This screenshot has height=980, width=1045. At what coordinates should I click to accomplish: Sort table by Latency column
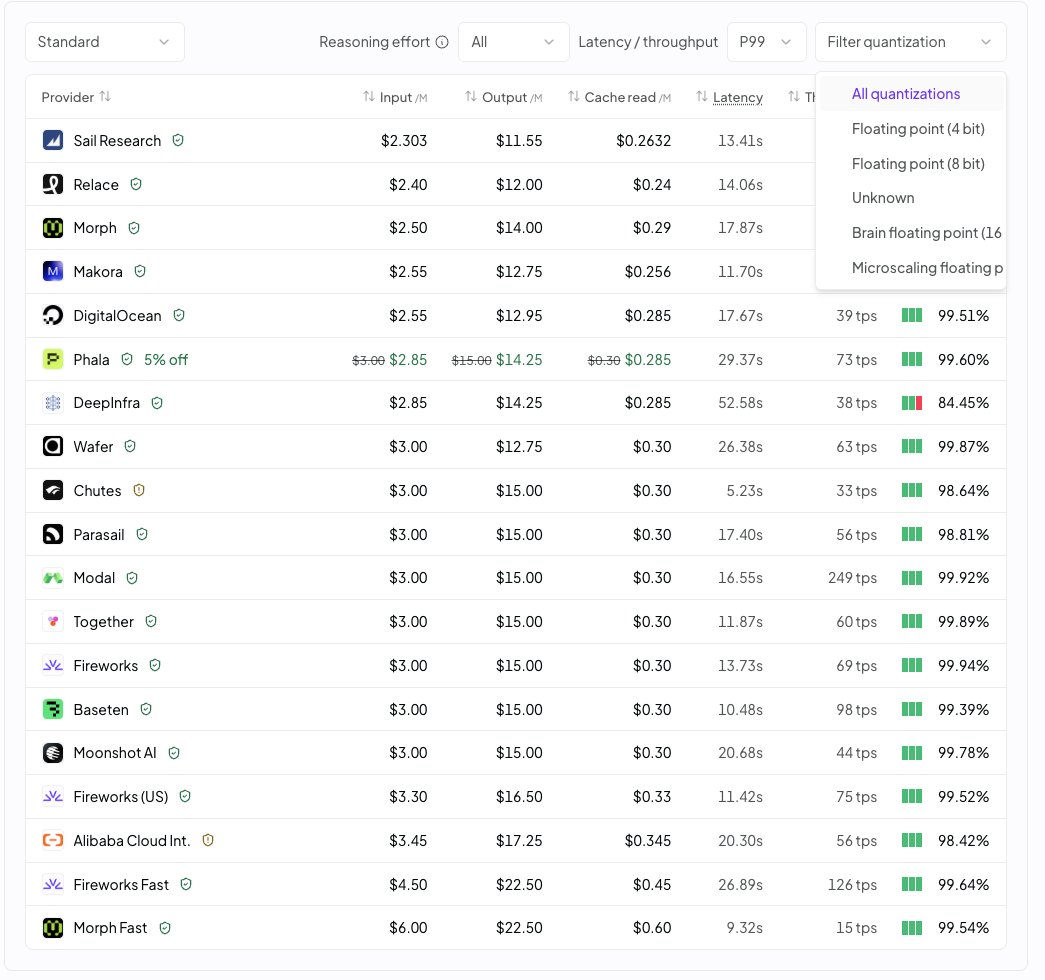point(729,97)
